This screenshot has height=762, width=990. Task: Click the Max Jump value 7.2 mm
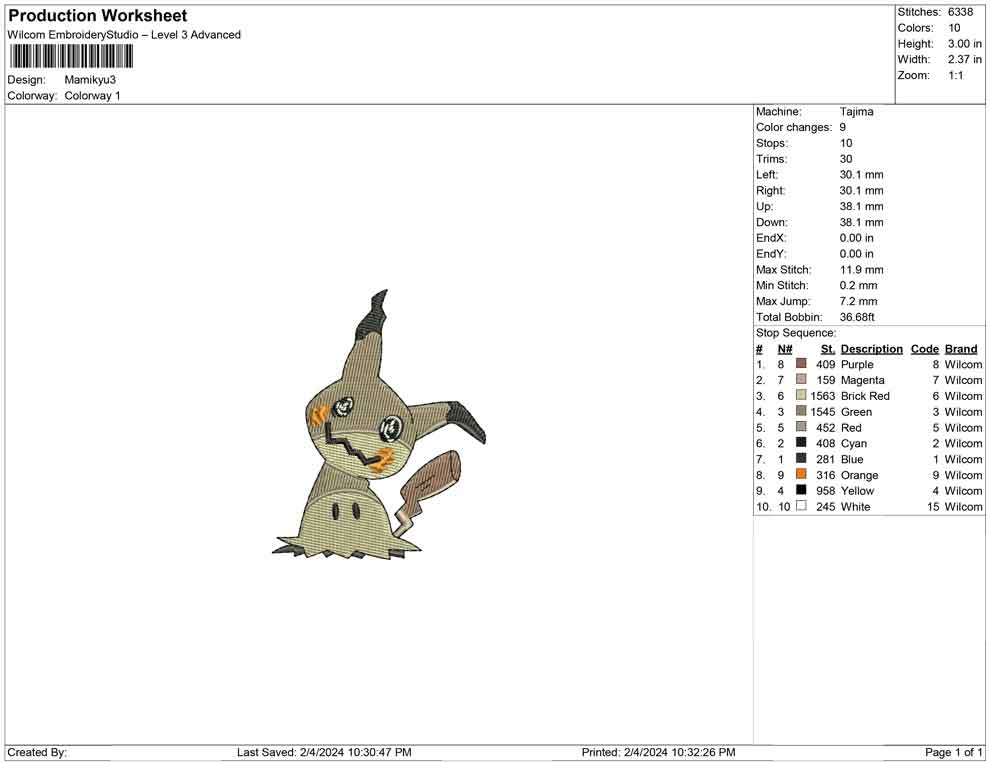click(858, 301)
